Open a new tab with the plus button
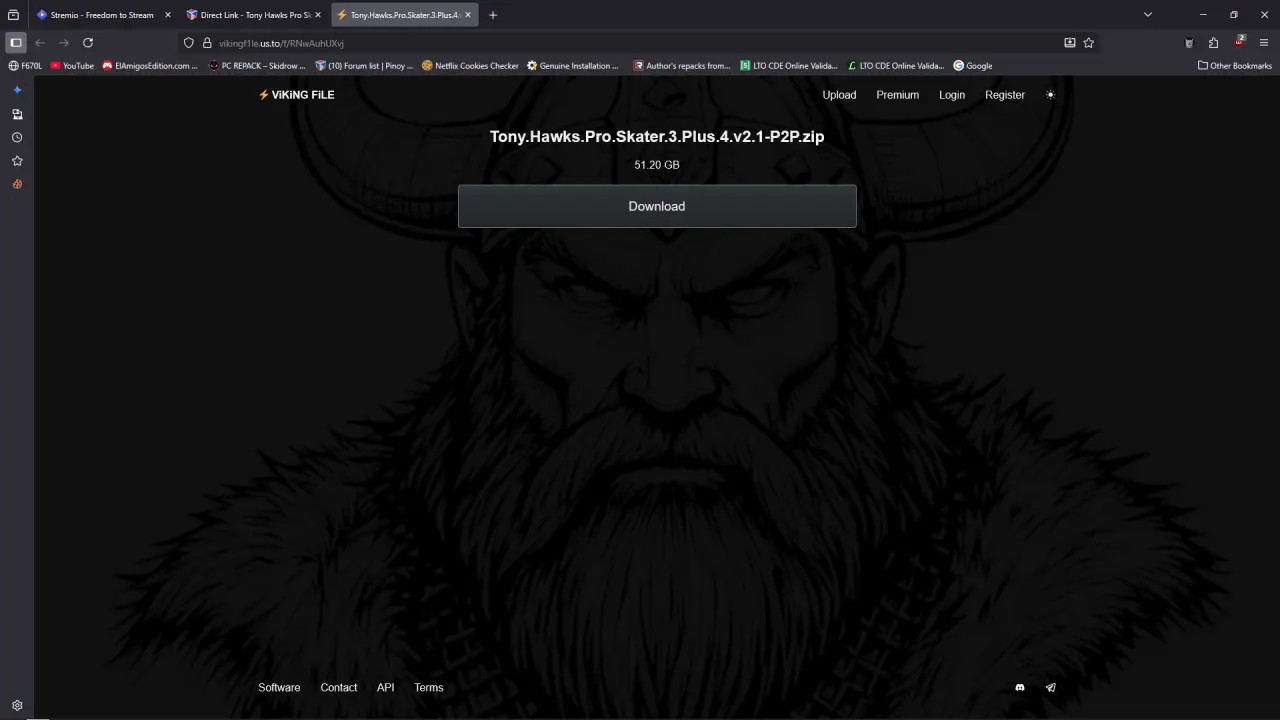The height and width of the screenshot is (720, 1280). tap(493, 15)
